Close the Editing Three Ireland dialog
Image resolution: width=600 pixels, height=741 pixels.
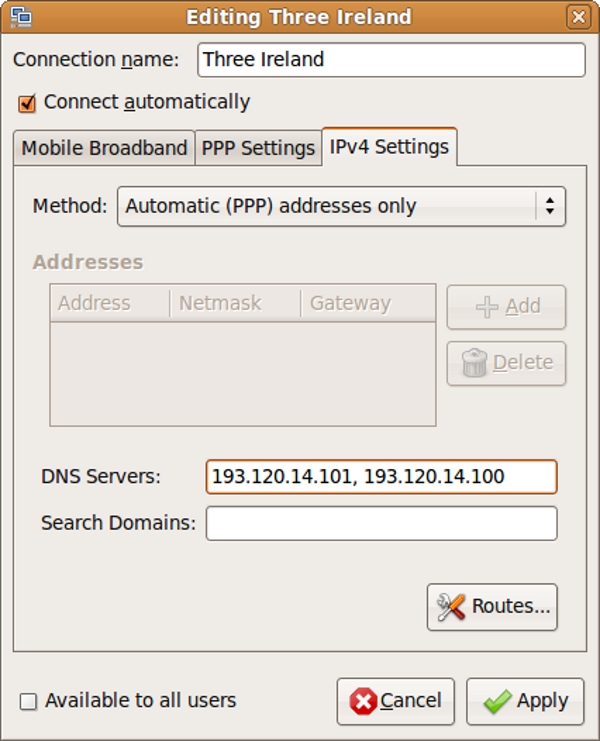578,17
